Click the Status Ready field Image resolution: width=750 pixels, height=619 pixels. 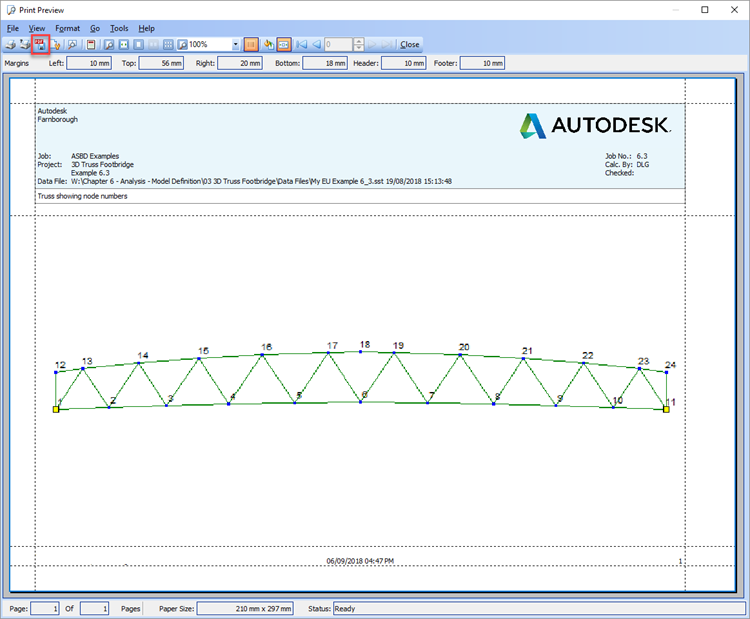[539, 608]
